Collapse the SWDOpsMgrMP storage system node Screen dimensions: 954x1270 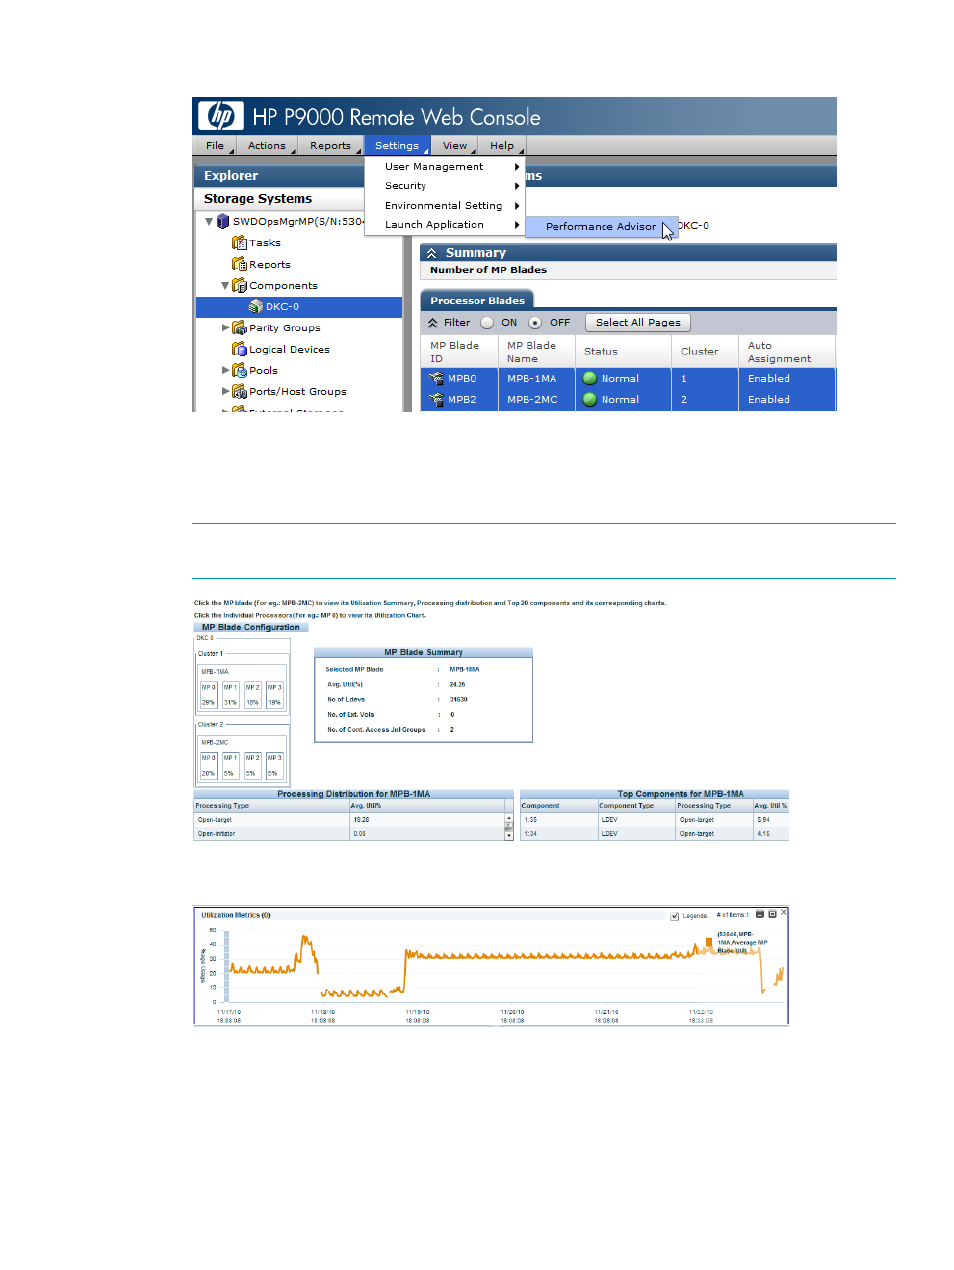tap(209, 221)
